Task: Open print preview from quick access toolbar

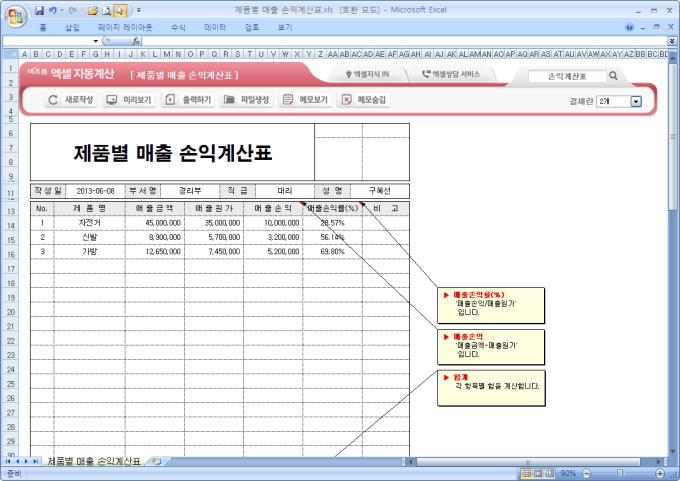Action: tap(107, 10)
